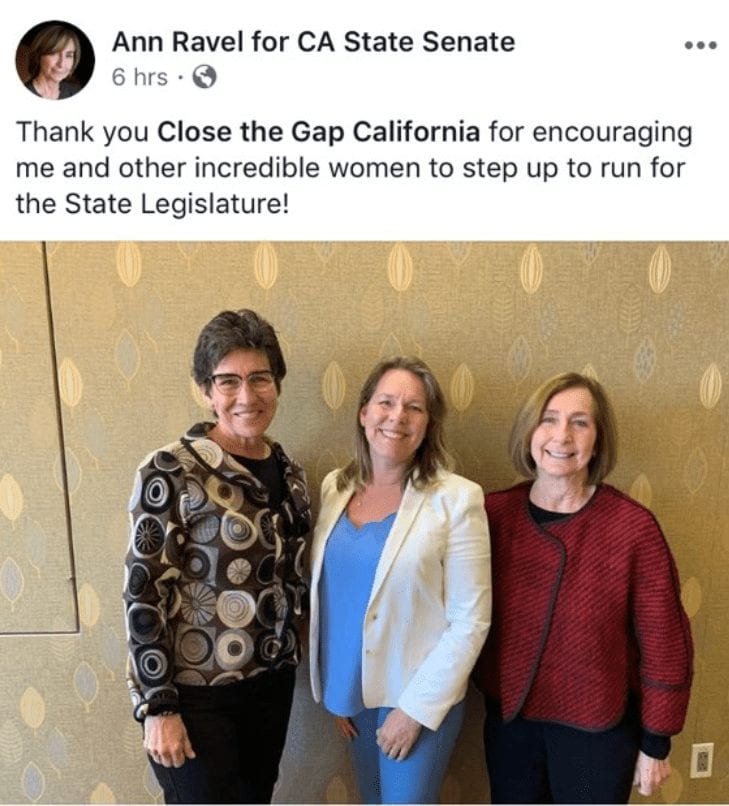This screenshot has width=729, height=806.
Task: Click the woman in the circle-patterned jacket
Action: [x=217, y=557]
